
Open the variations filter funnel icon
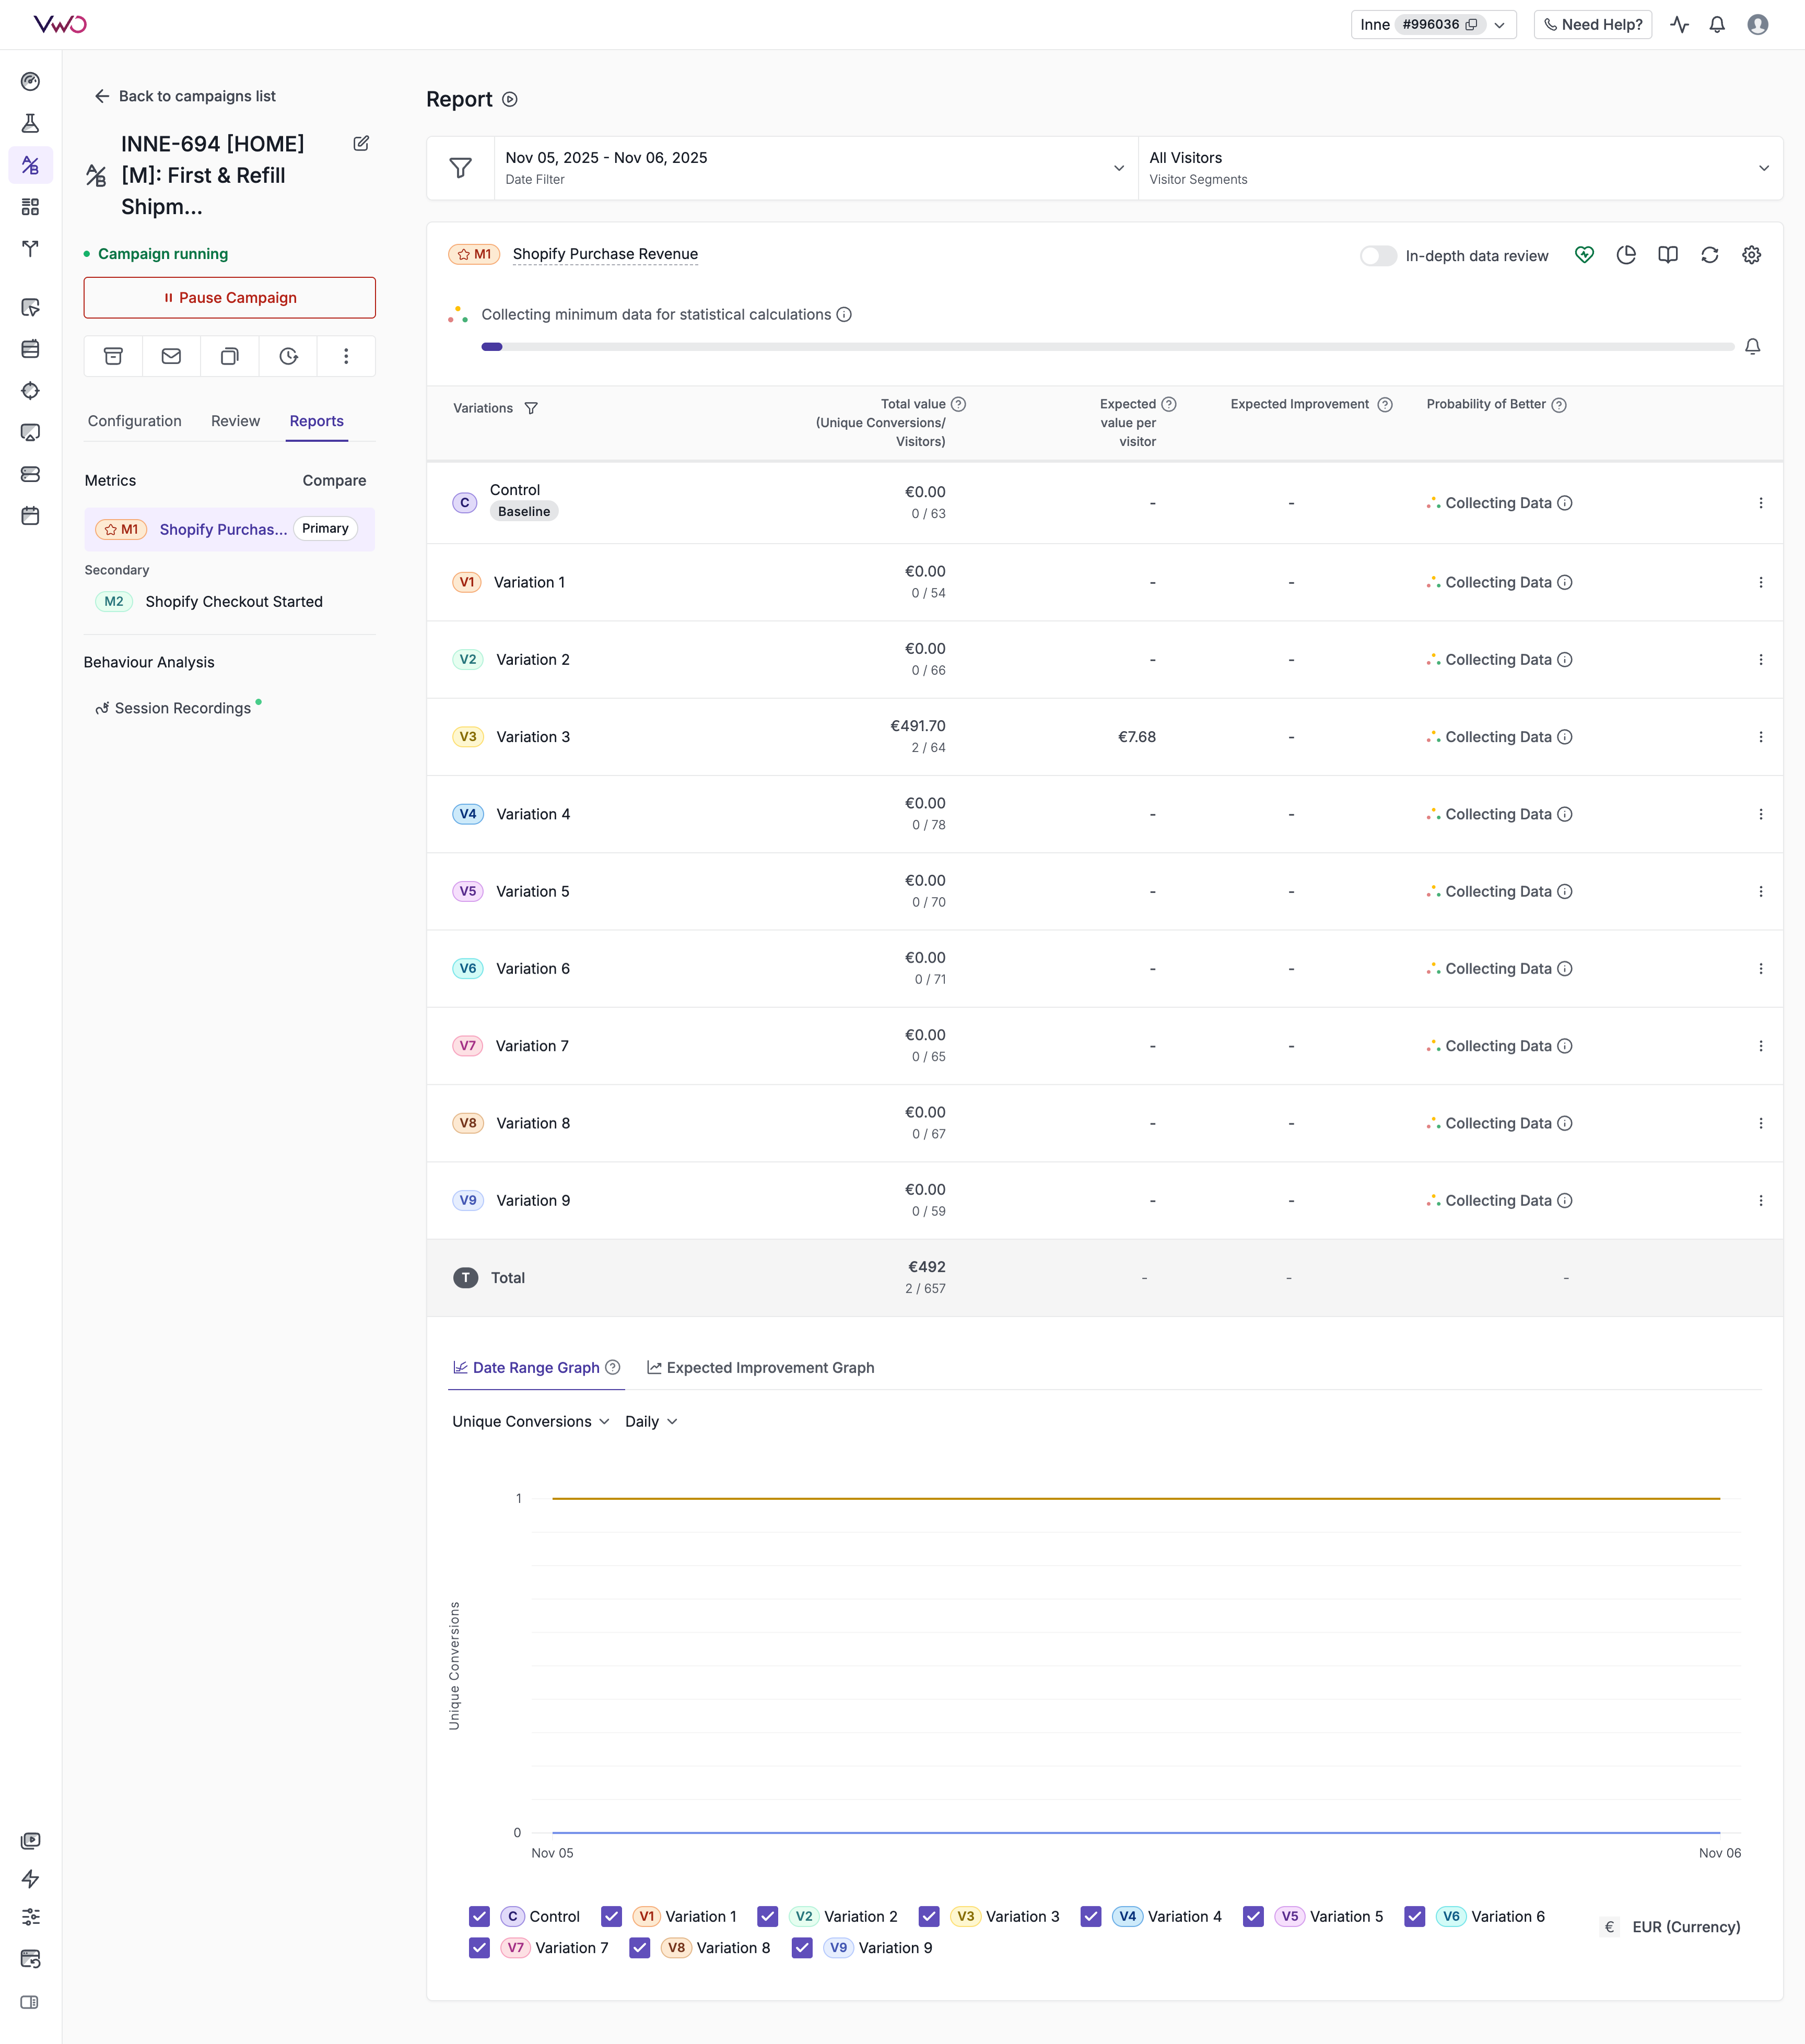531,408
